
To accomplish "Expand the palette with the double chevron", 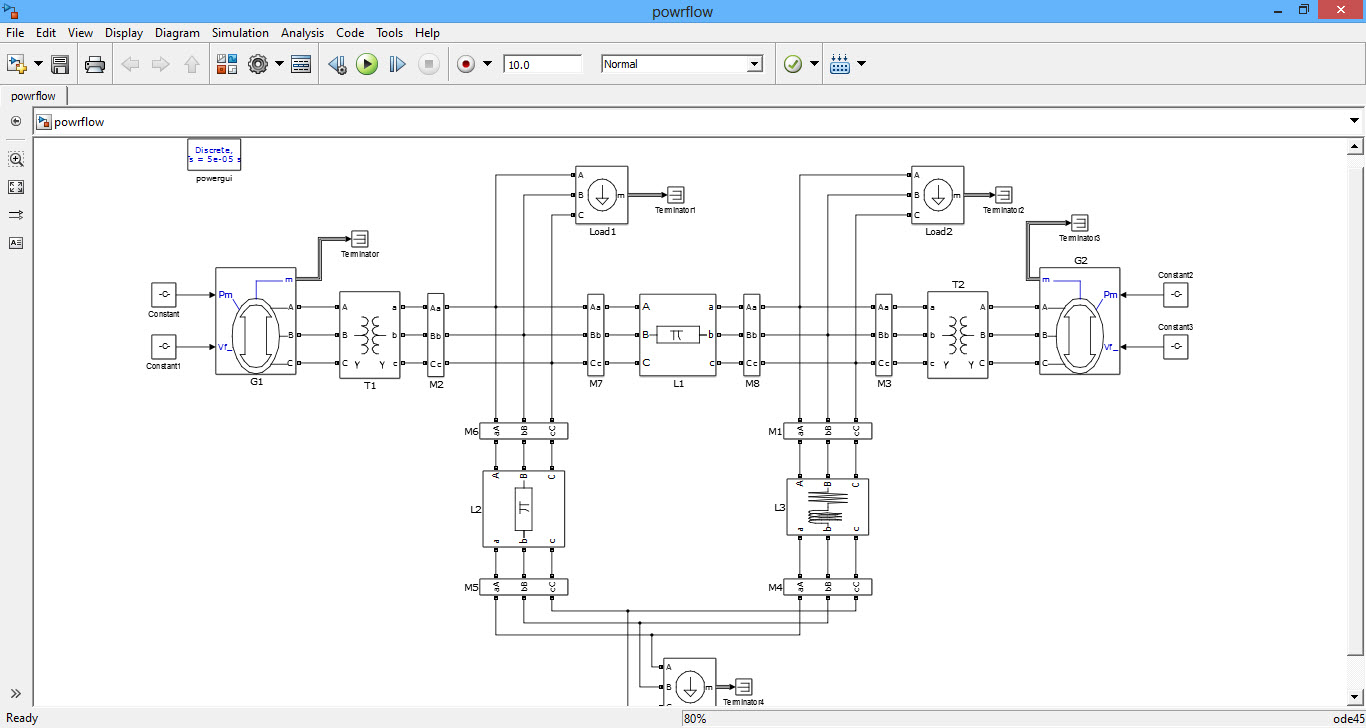I will pyautogui.click(x=16, y=693).
